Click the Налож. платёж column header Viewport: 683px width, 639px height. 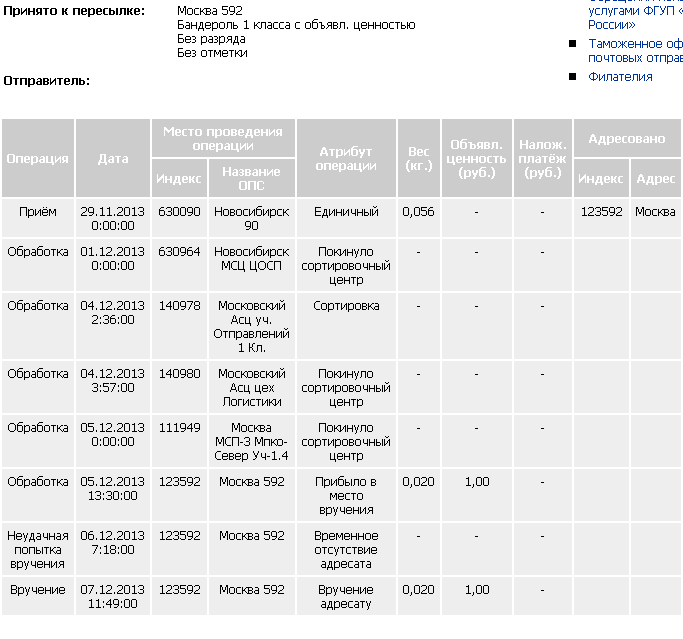tap(543, 158)
